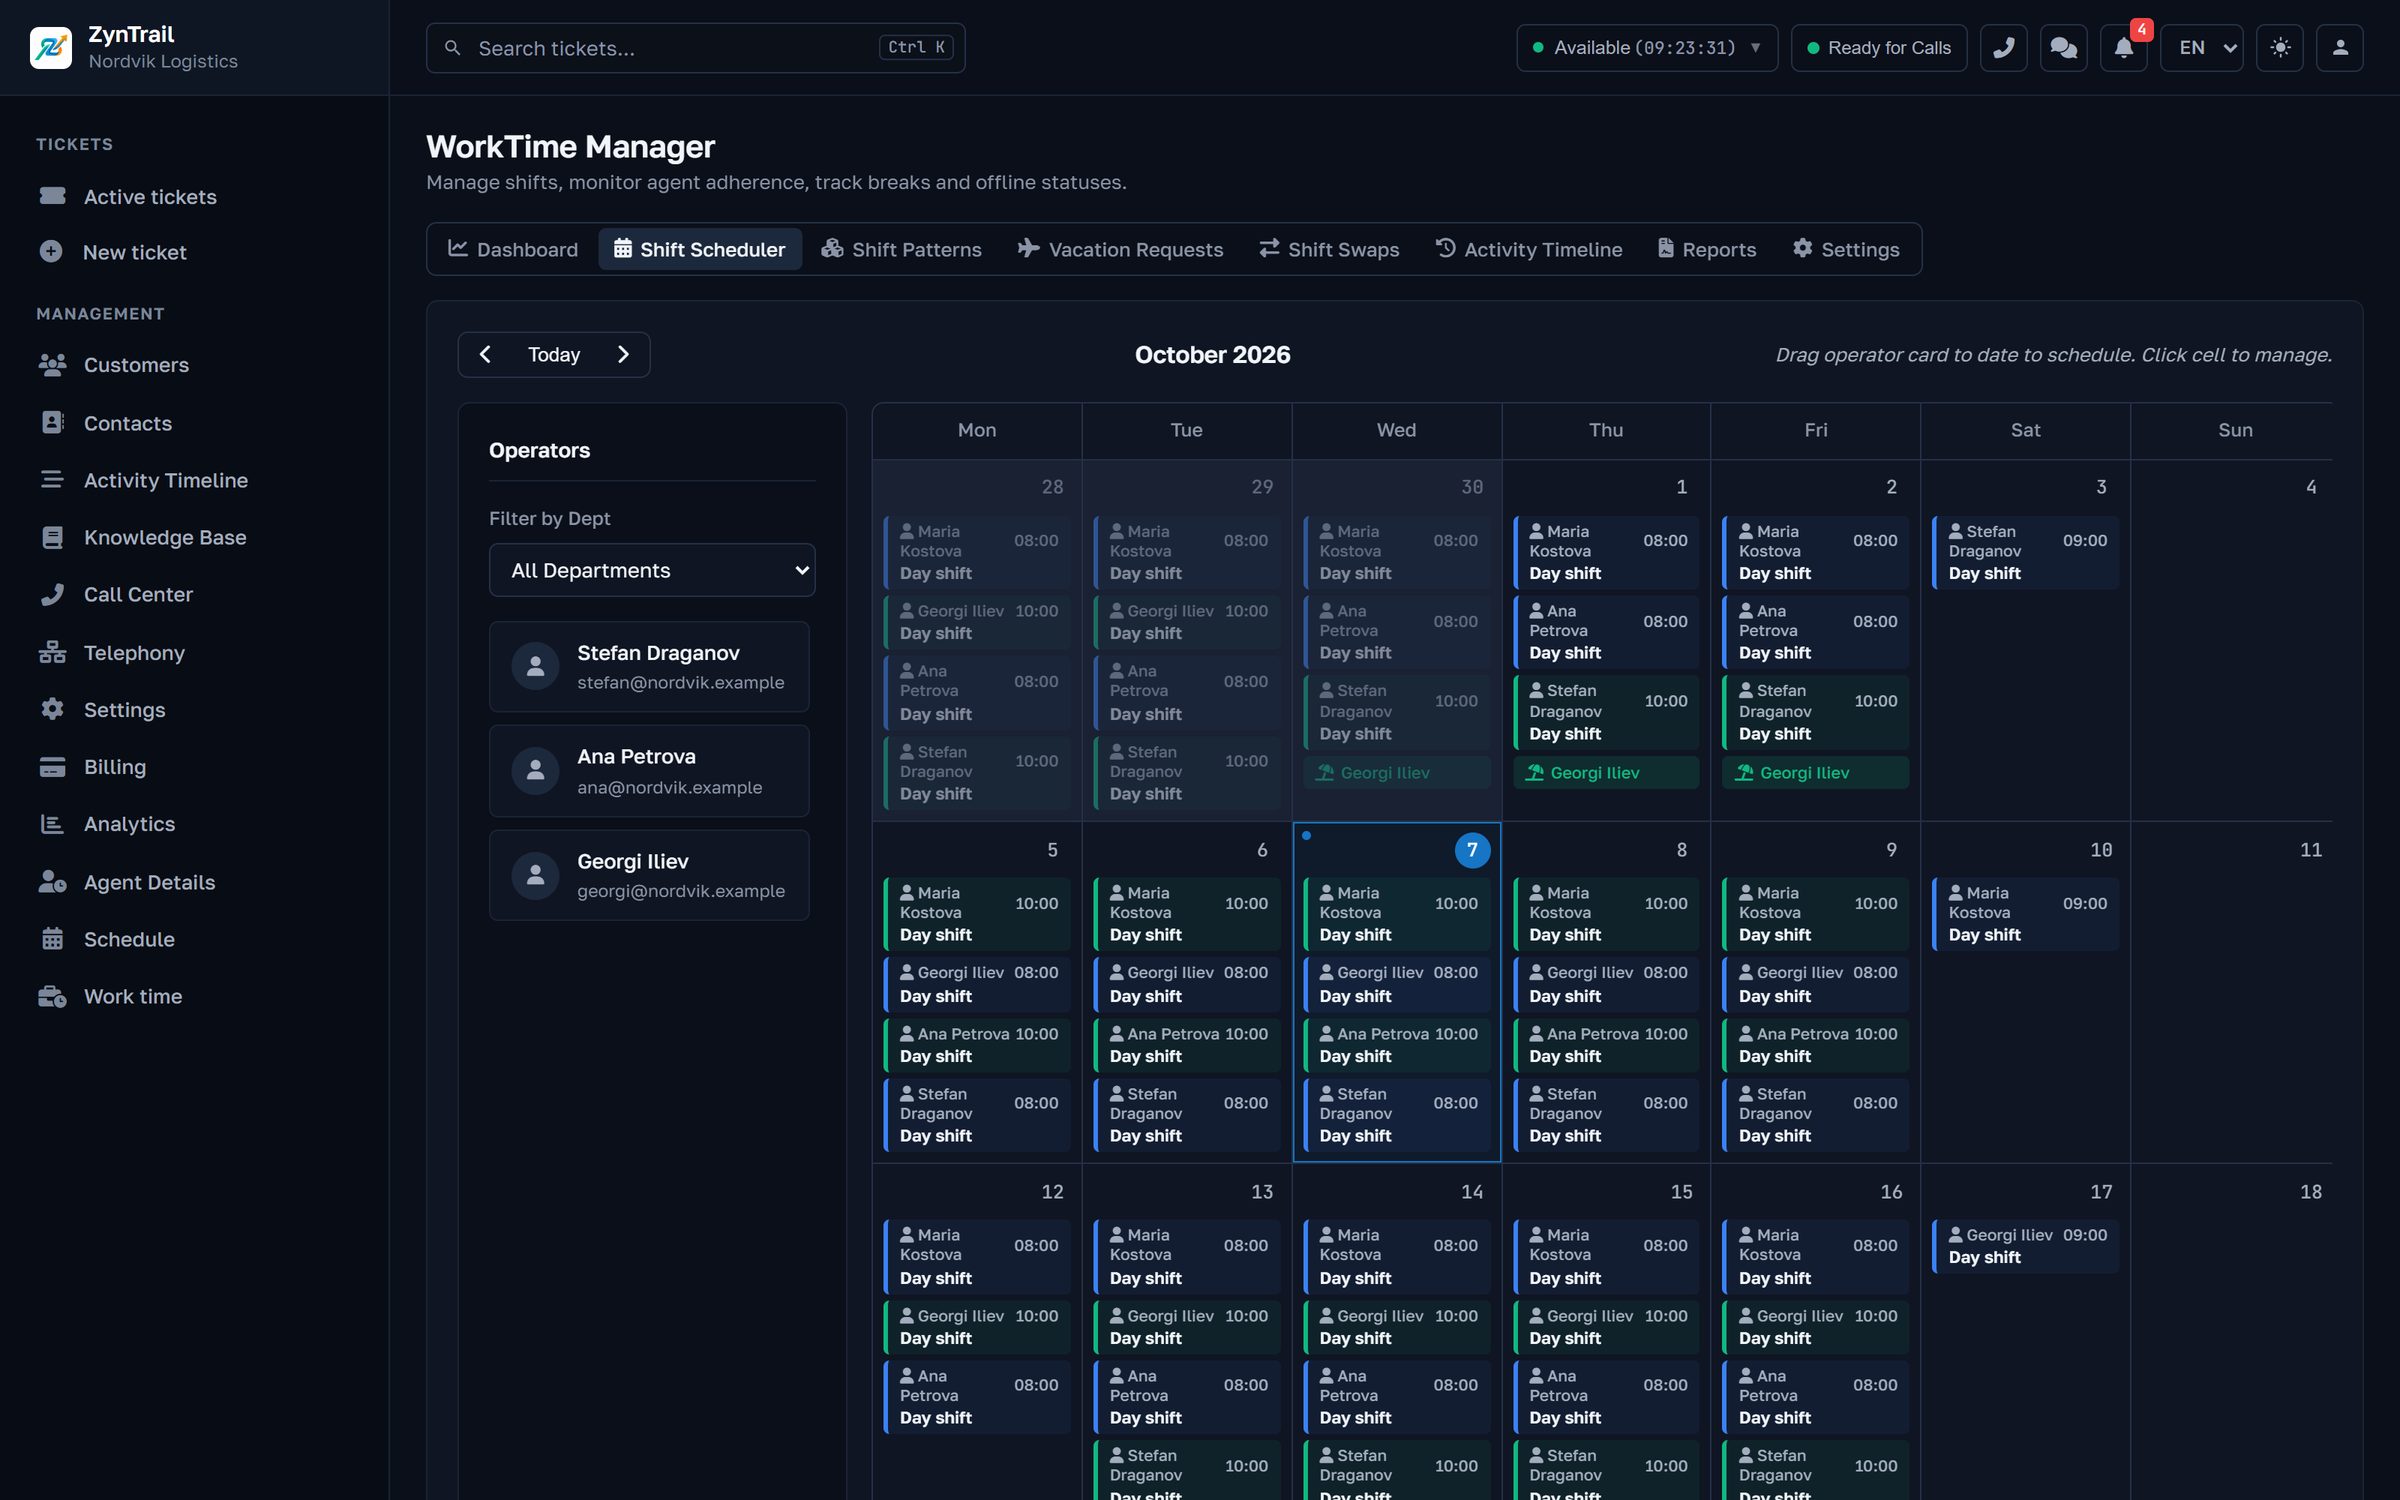Go to next month arrow
The width and height of the screenshot is (2400, 1500).
(x=623, y=354)
